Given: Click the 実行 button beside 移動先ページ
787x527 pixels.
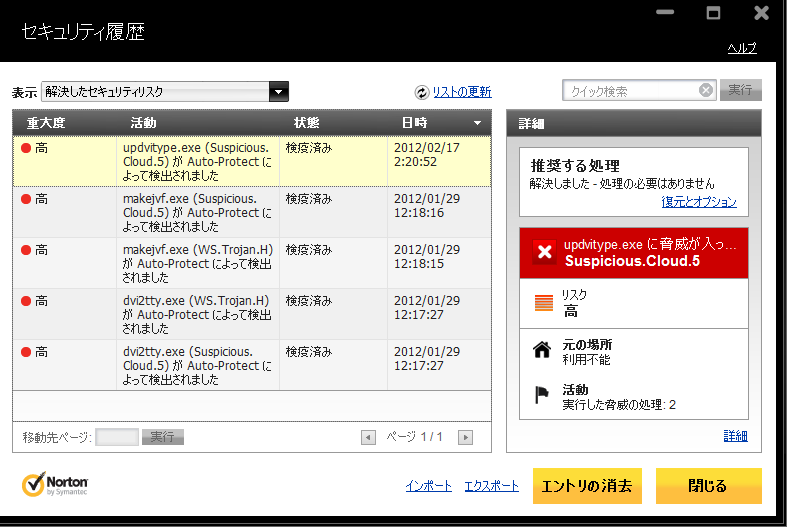Looking at the screenshot, I should (x=163, y=437).
